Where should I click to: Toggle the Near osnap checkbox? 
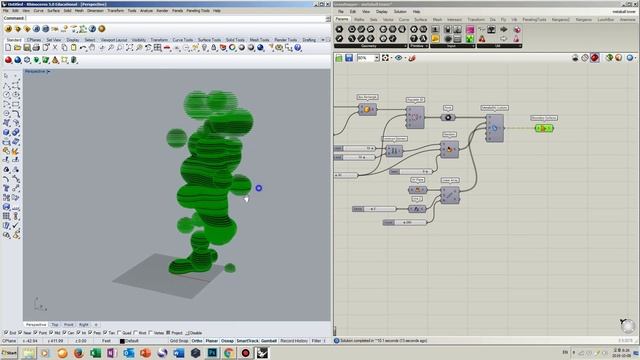point(20,333)
